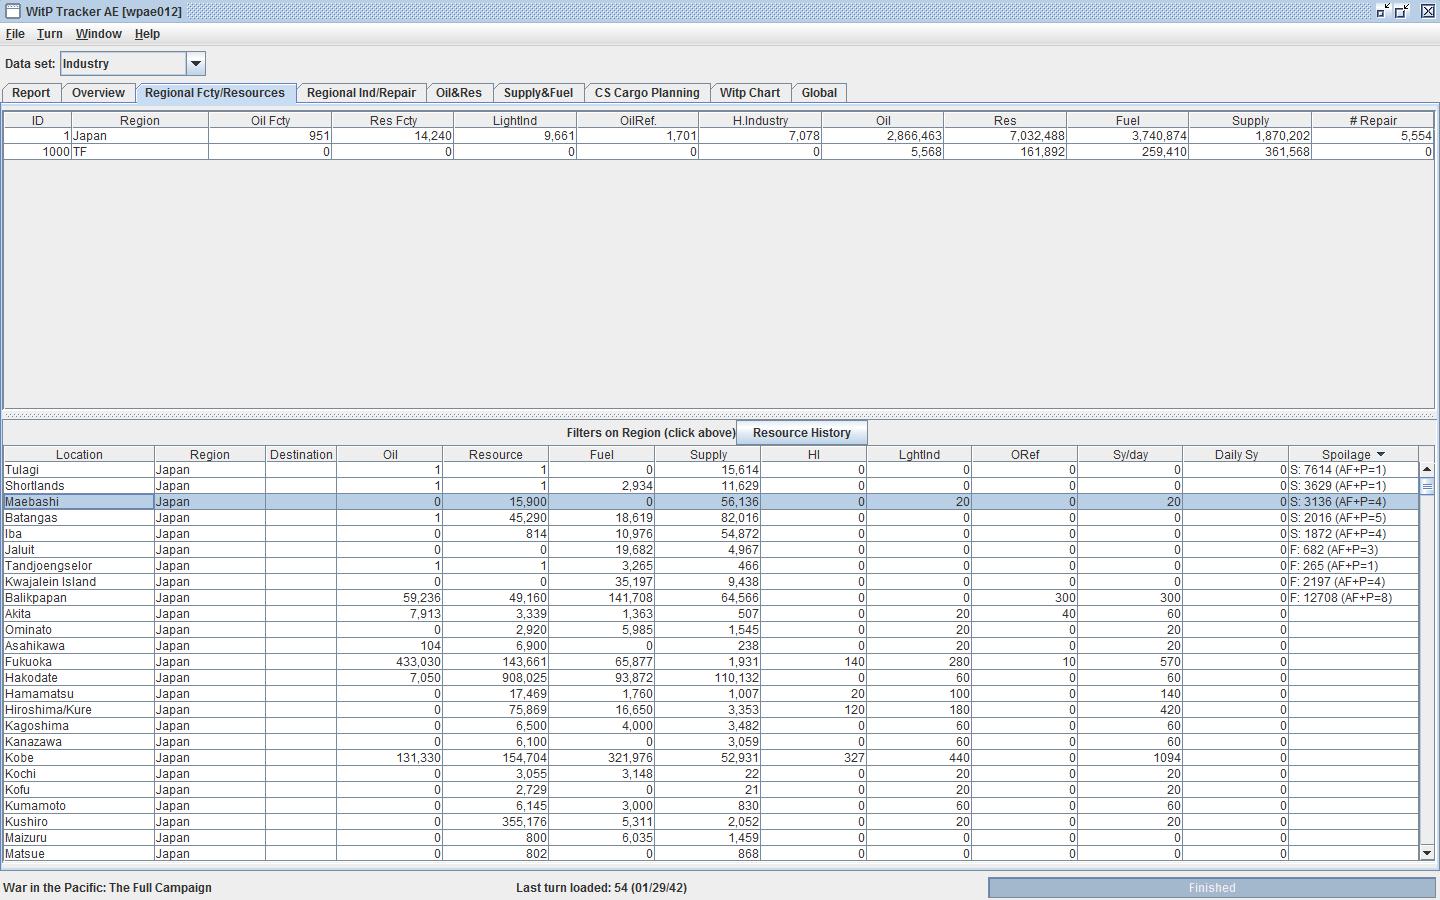
Task: Select the Regional Fcty/Resources tab
Action: coord(215,93)
